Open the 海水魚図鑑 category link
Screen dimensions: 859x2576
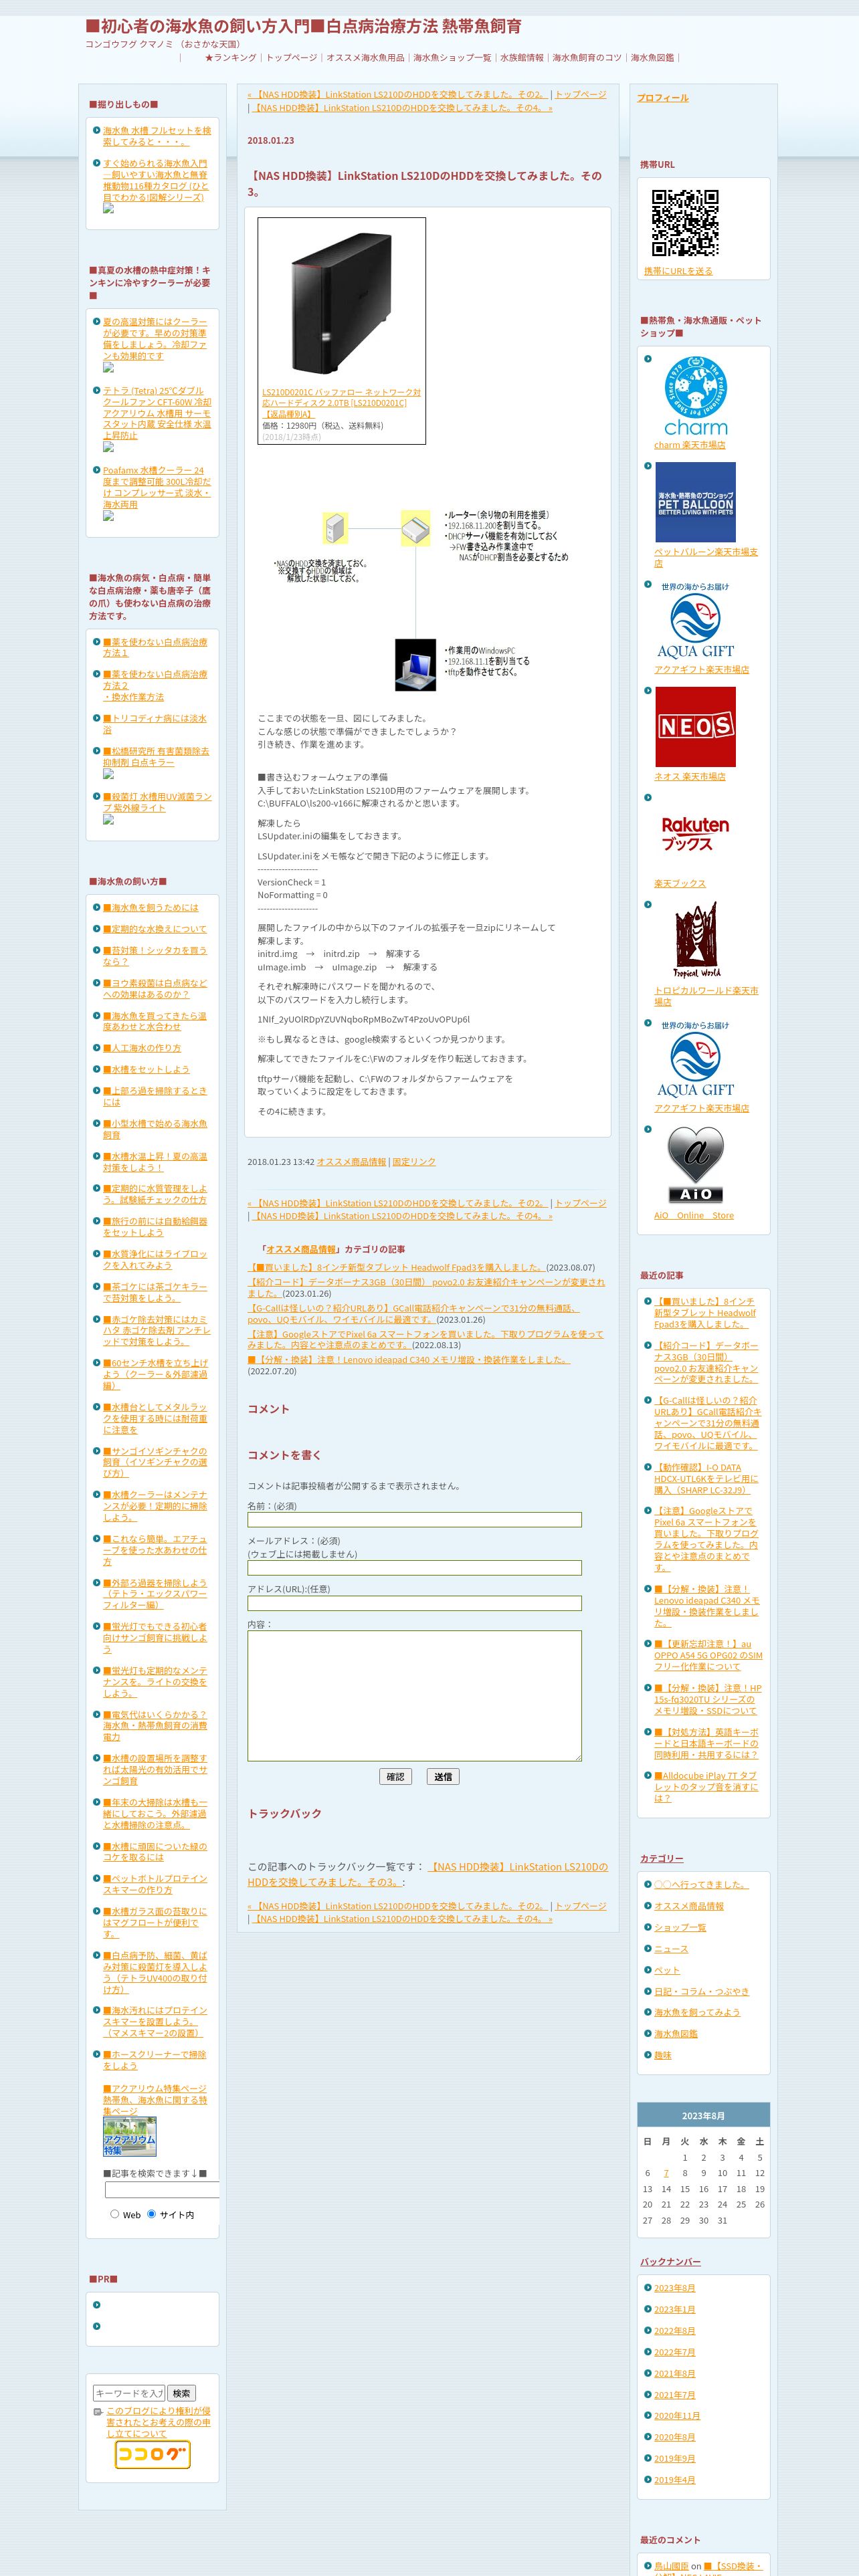pyautogui.click(x=676, y=2033)
